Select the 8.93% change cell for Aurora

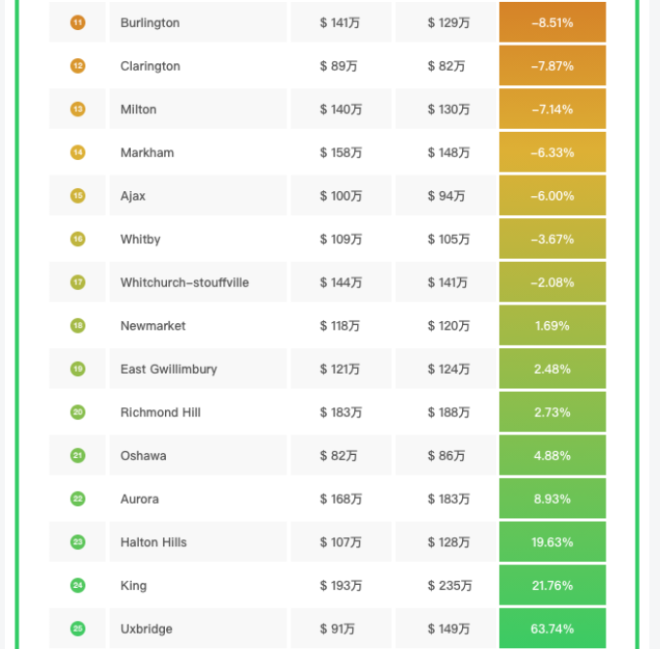552,499
